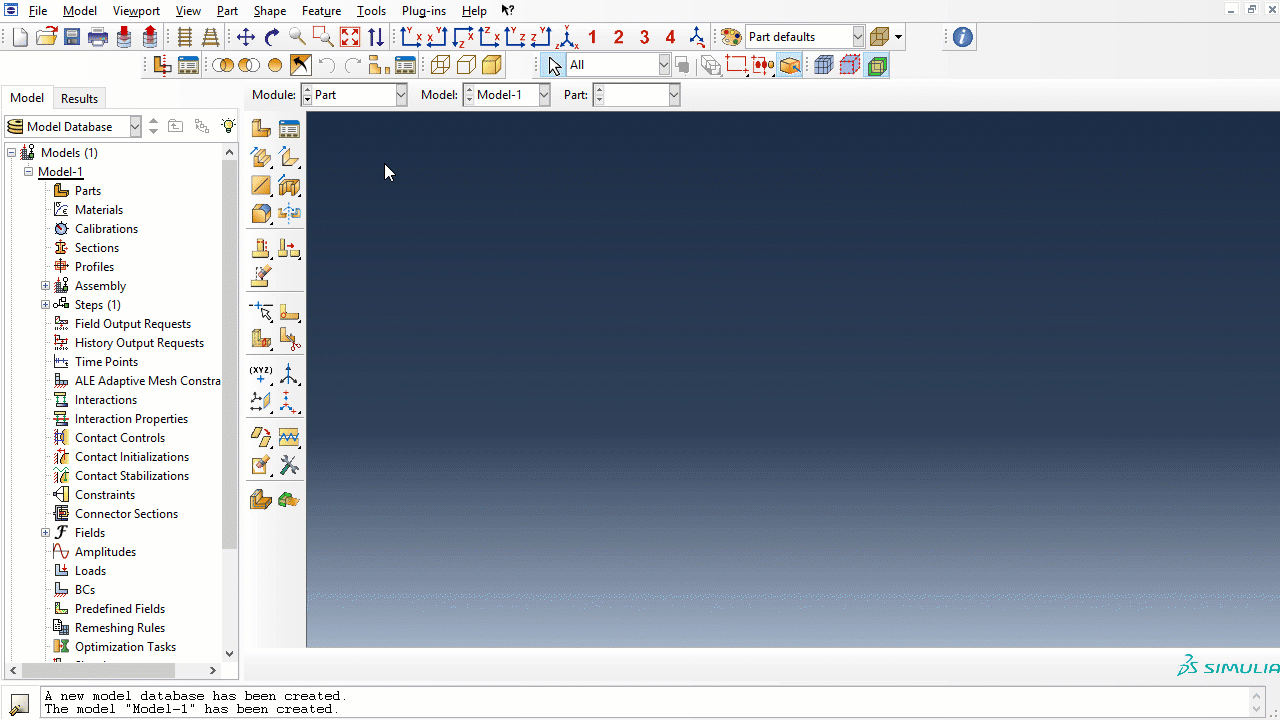Open the Viewport menu
Viewport: 1280px width, 720px height.
(x=136, y=11)
